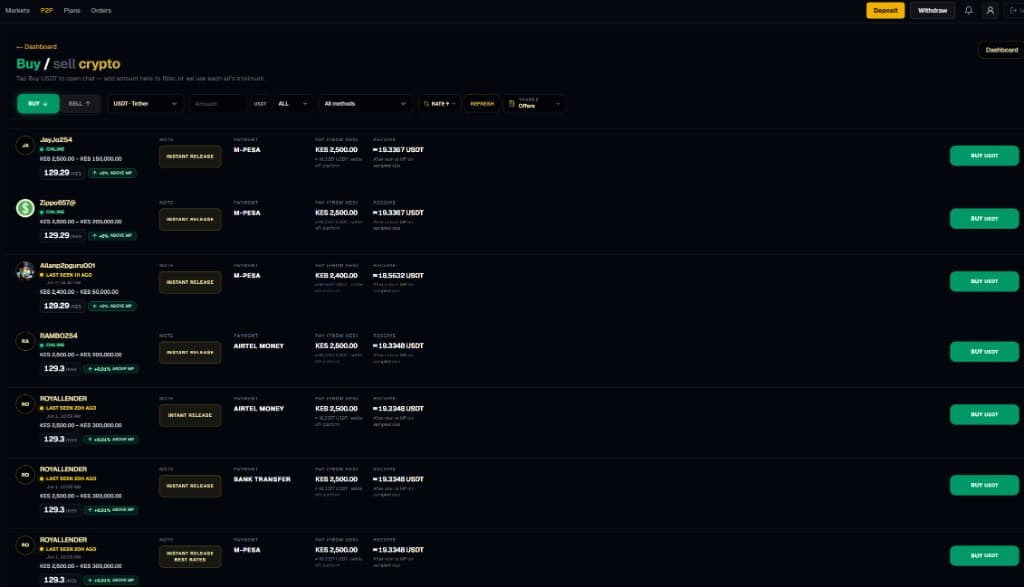Click trader name Zippo657@

click(x=57, y=202)
